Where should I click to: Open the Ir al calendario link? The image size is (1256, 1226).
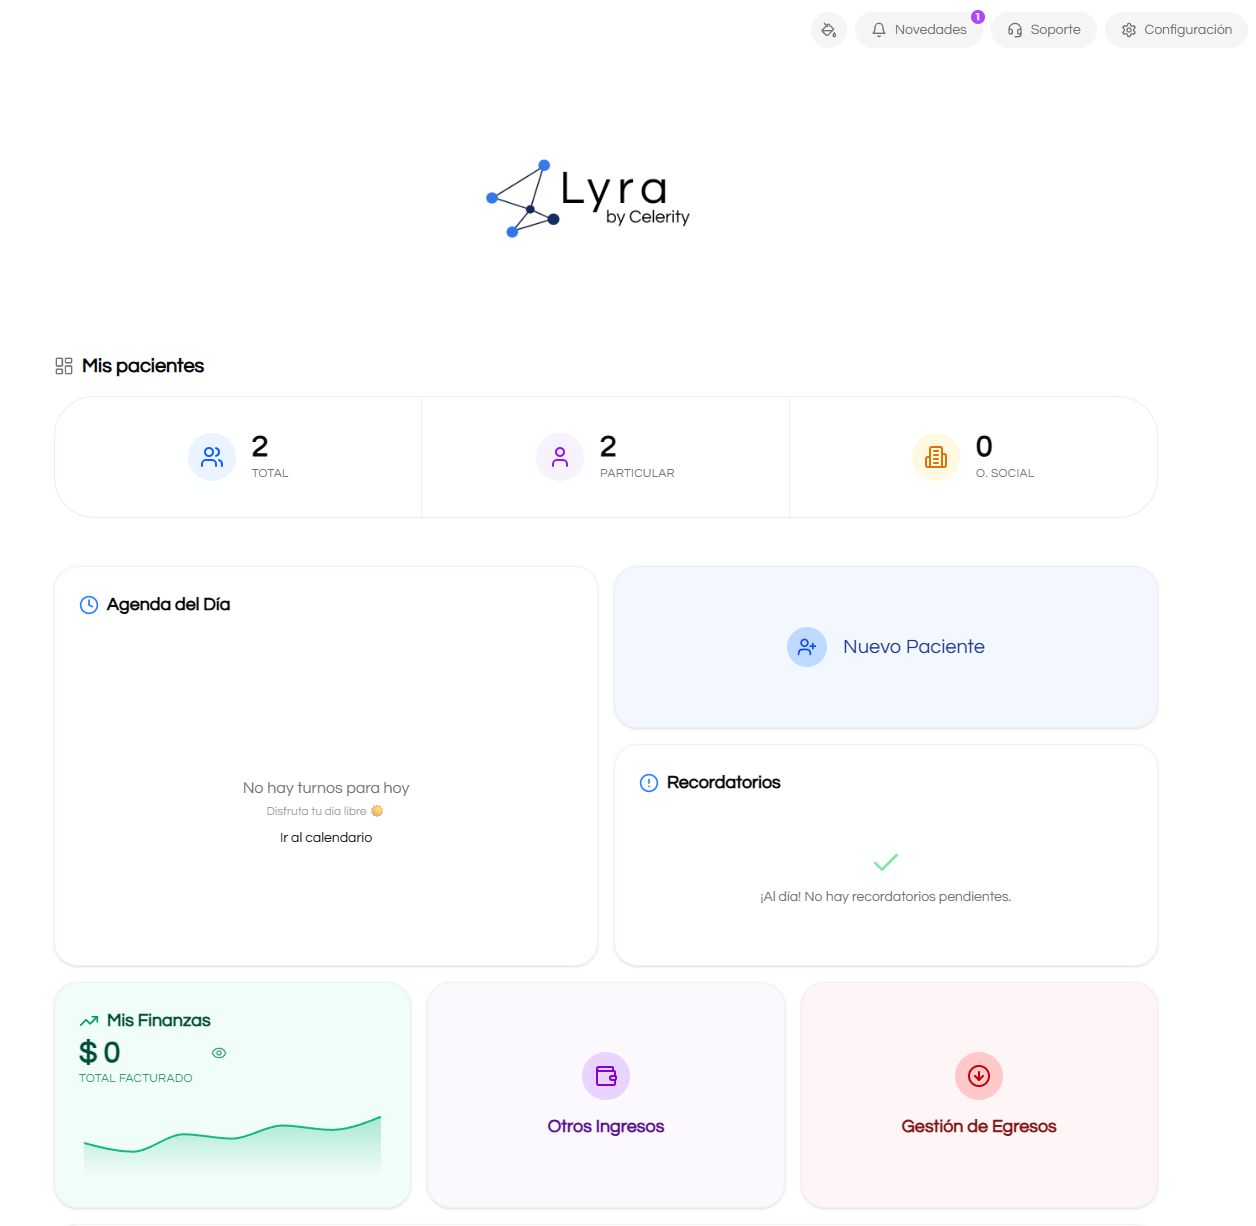coord(326,837)
